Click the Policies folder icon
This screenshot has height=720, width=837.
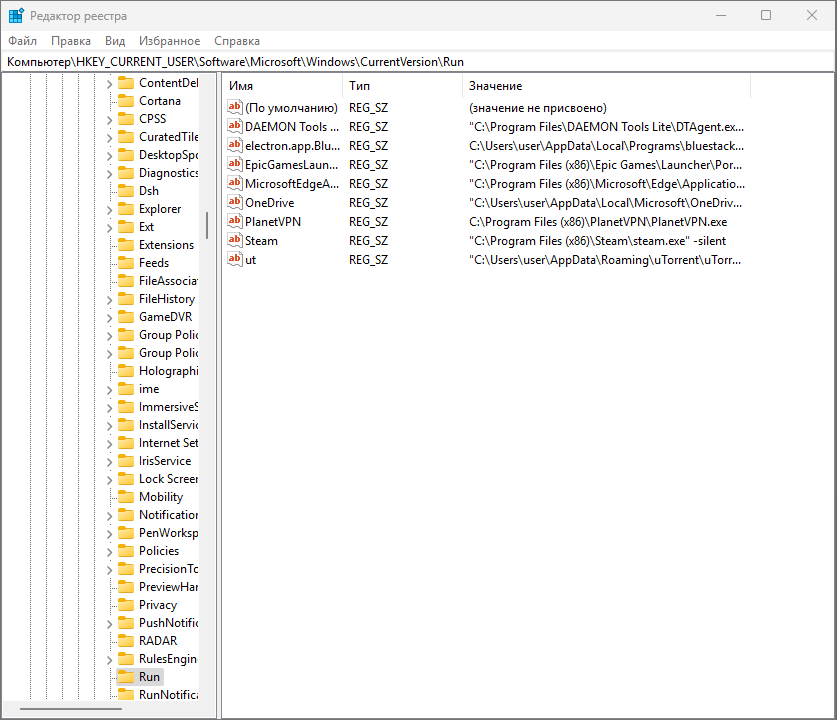point(126,551)
